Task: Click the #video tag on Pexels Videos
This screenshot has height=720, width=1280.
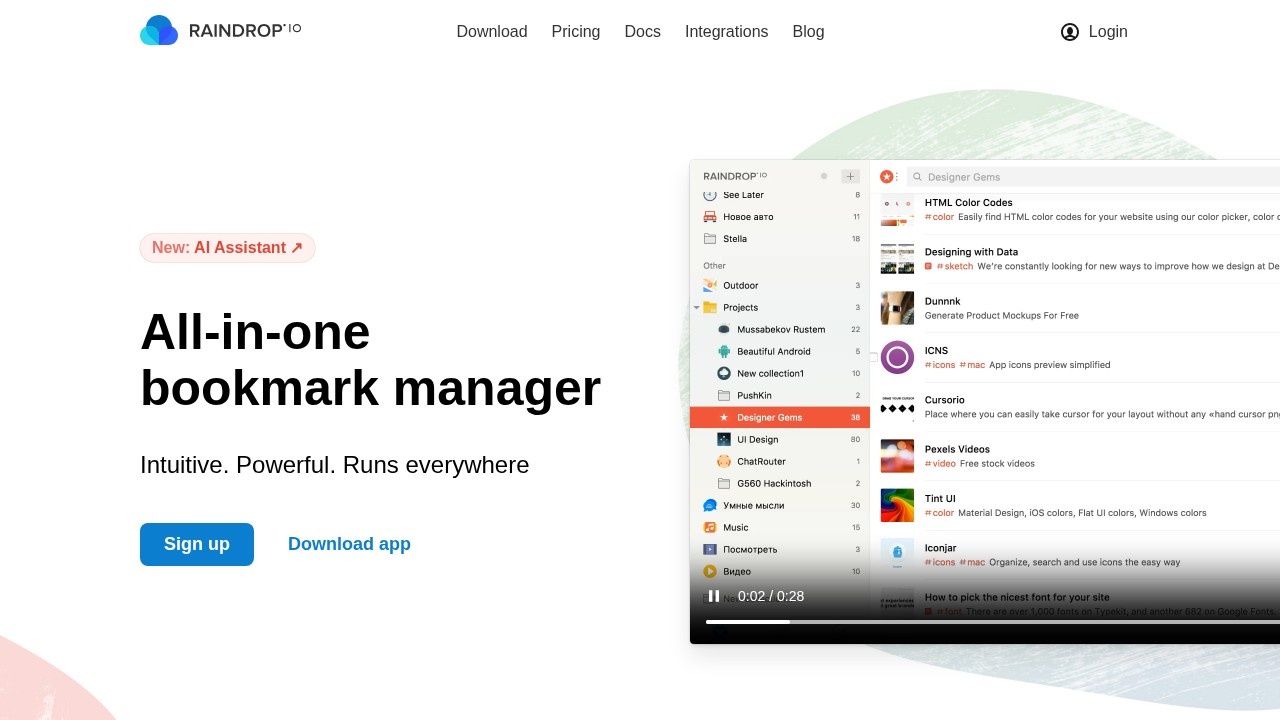Action: pyautogui.click(x=940, y=463)
